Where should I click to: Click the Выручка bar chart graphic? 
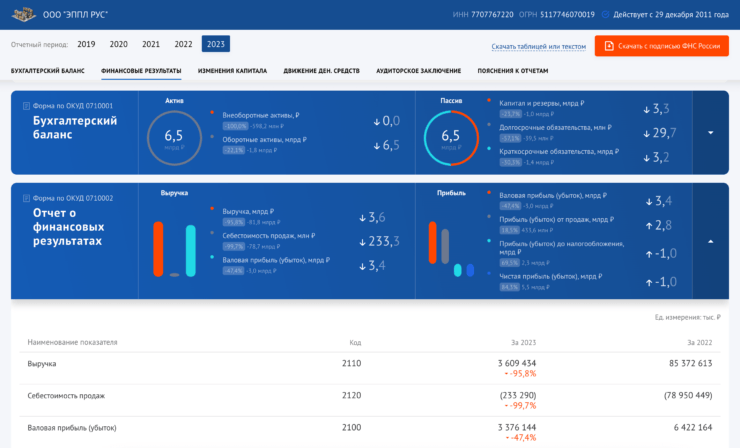click(x=173, y=249)
